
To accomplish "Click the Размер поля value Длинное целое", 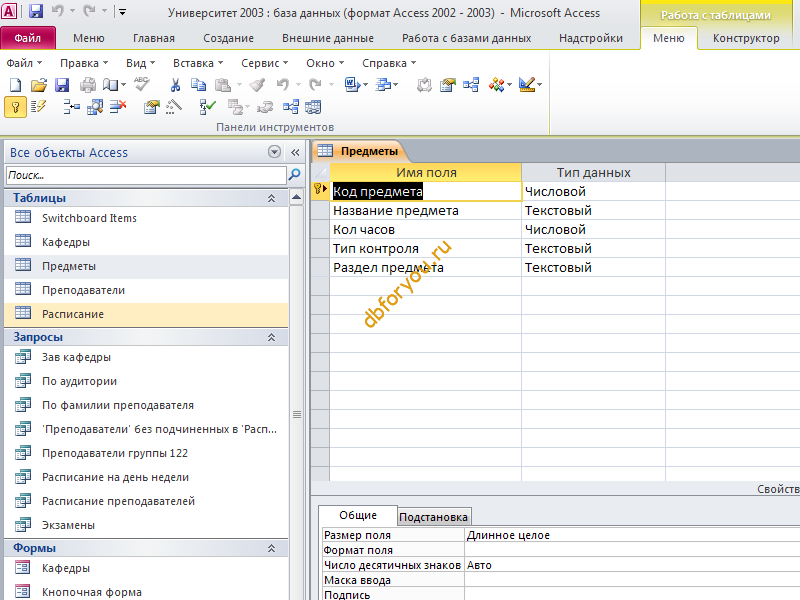I will (x=632, y=535).
